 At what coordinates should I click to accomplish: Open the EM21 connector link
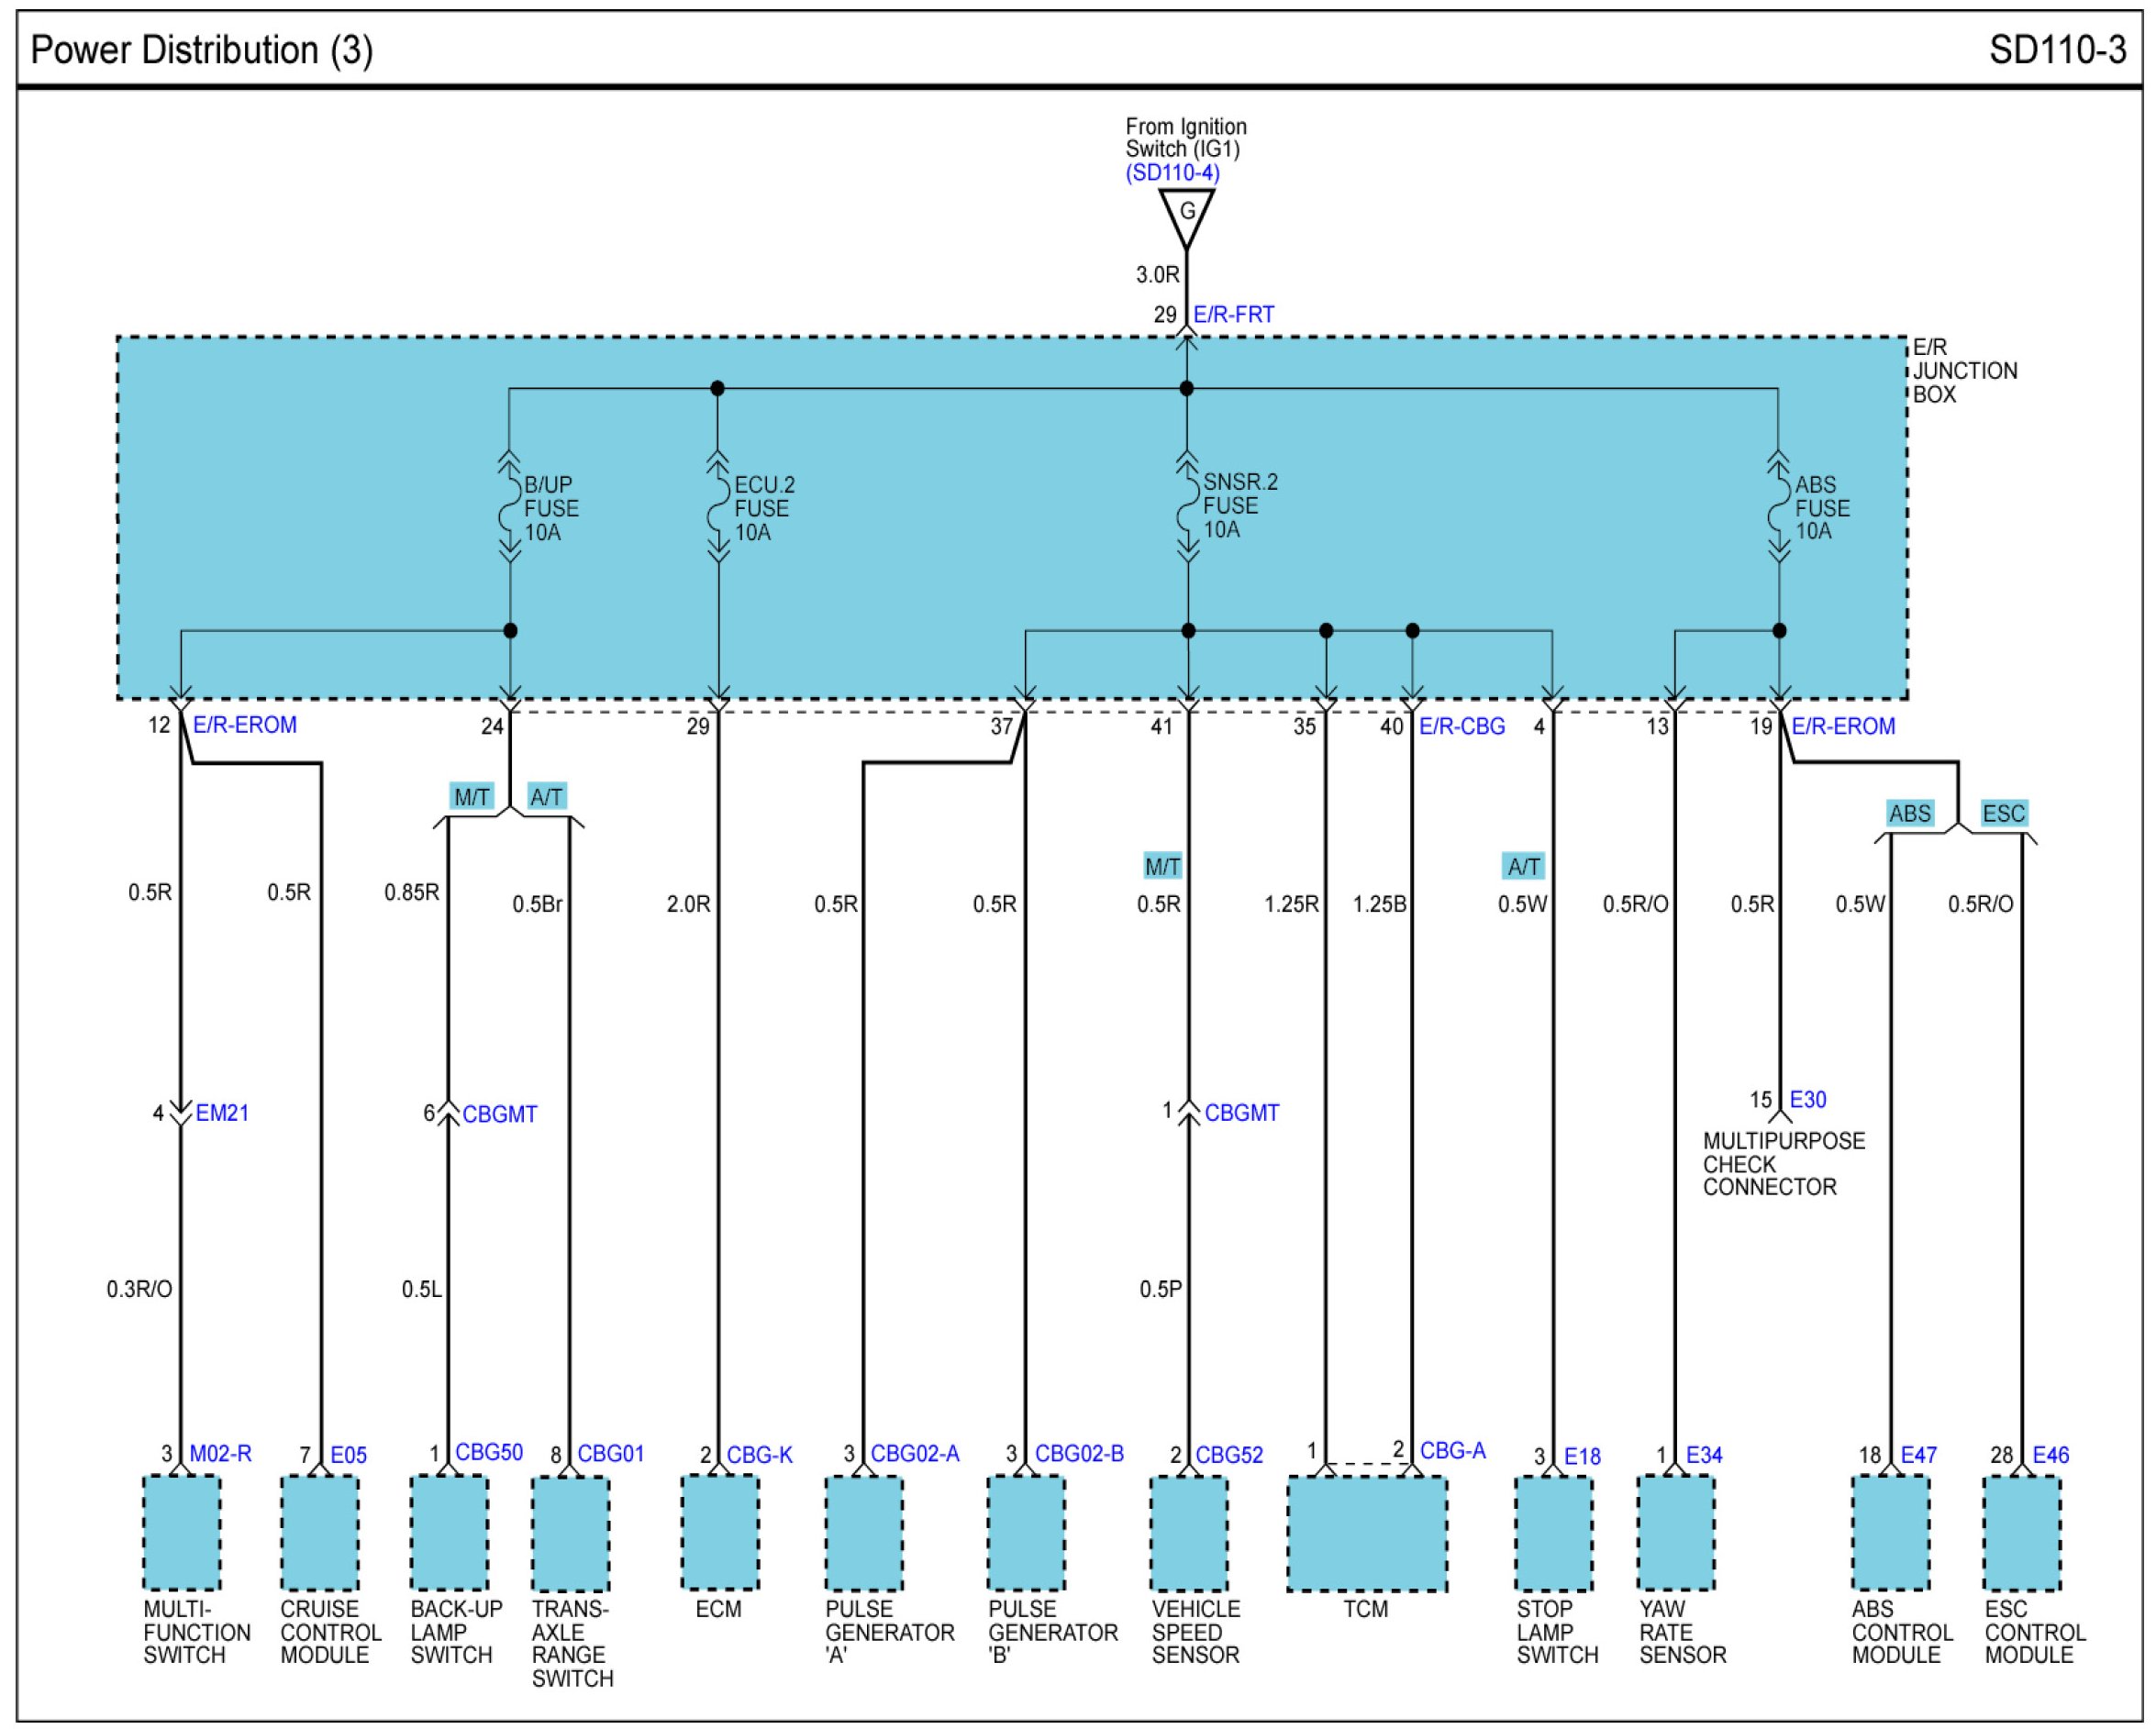pyautogui.click(x=222, y=1113)
